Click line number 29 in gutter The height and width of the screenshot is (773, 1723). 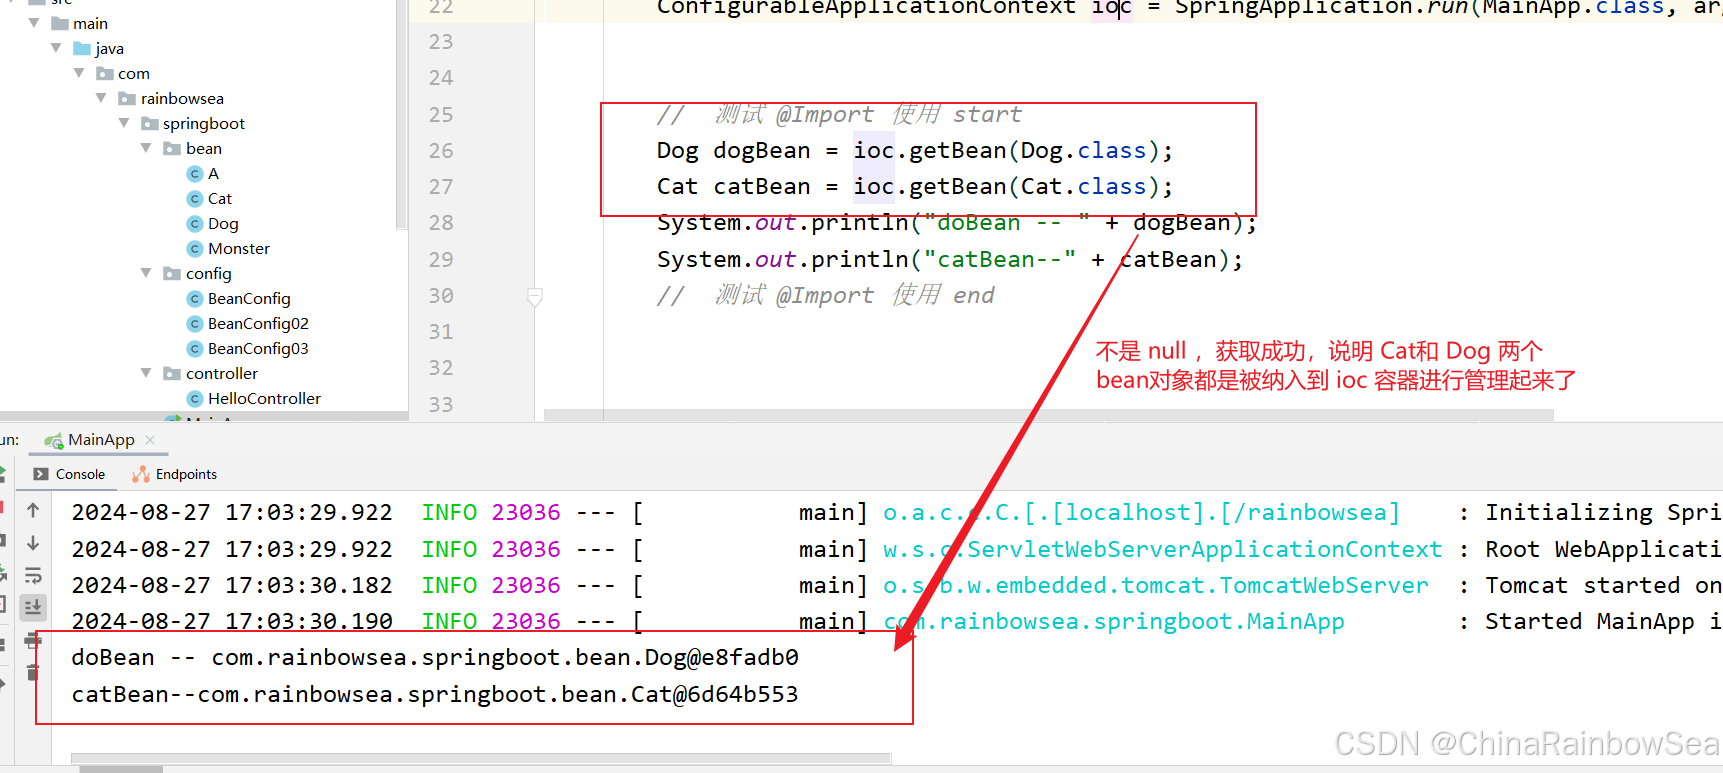coord(441,260)
